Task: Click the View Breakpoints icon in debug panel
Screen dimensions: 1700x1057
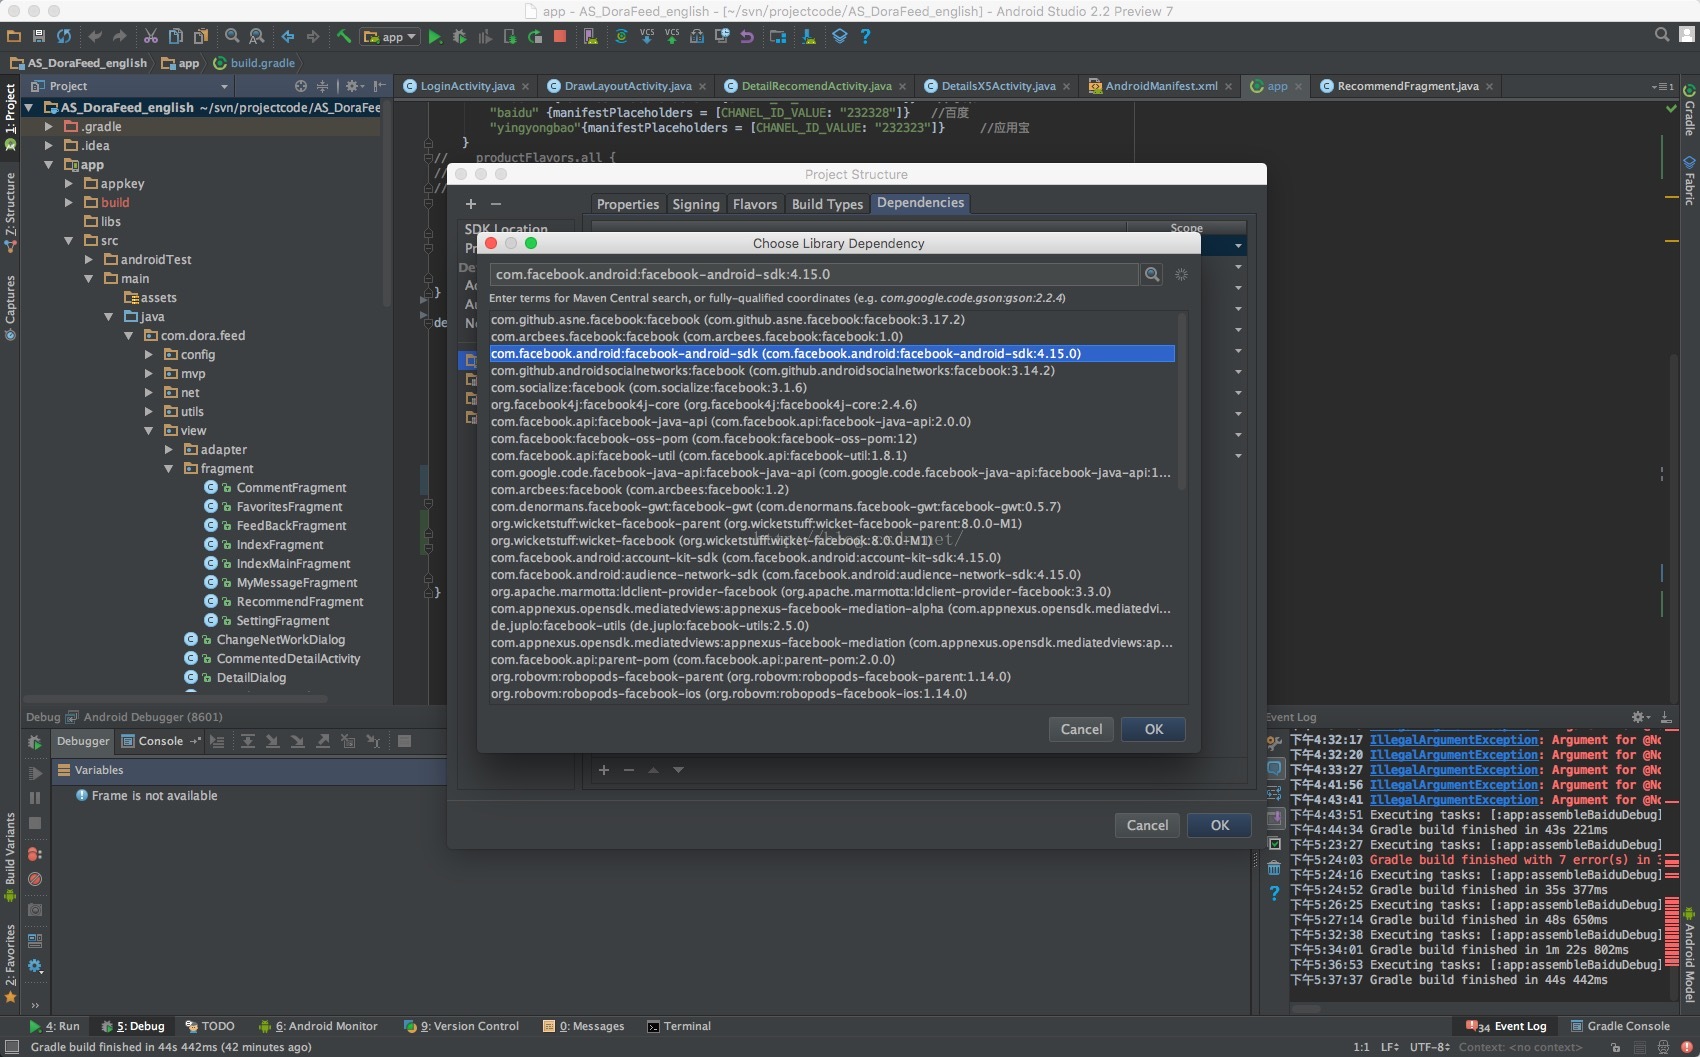Action: 35,854
